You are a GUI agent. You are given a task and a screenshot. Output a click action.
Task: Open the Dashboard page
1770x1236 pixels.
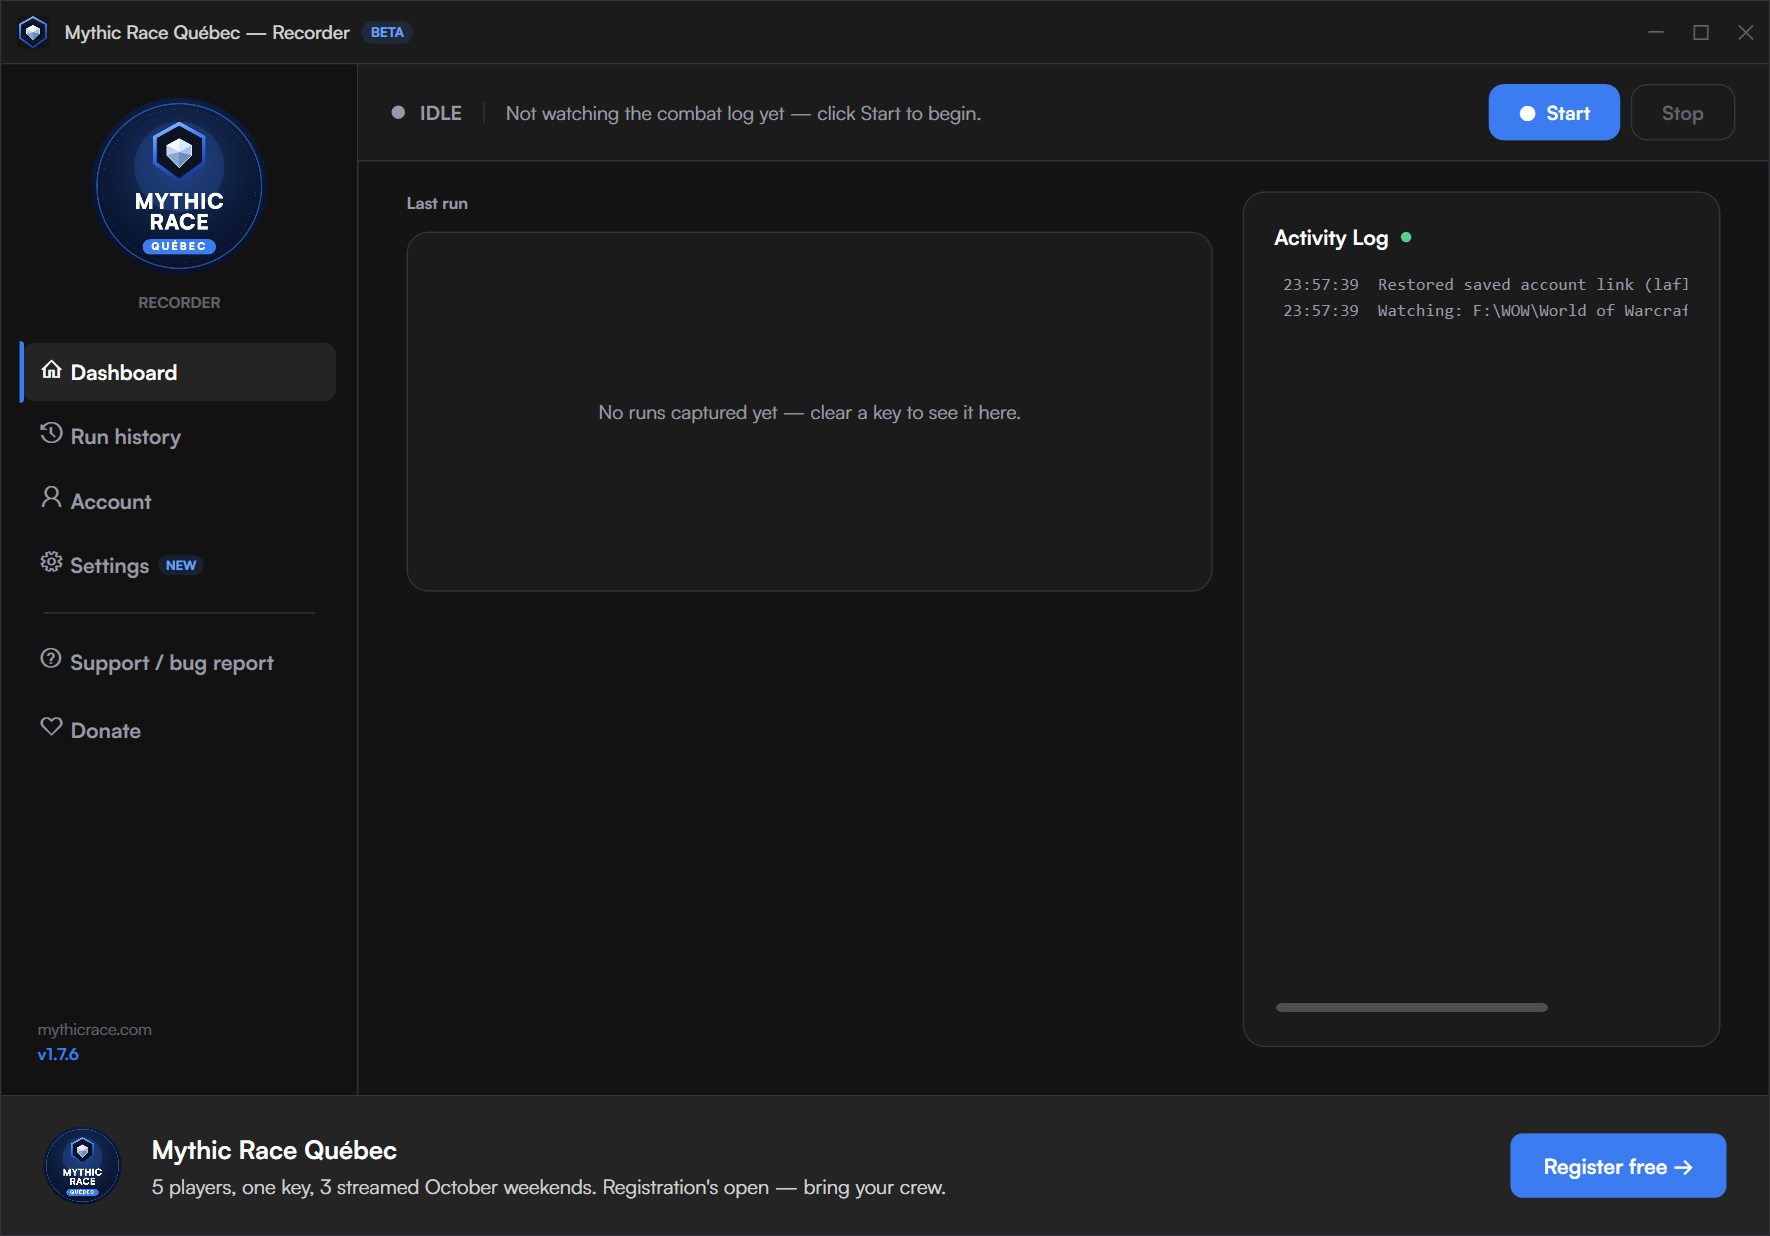point(179,372)
